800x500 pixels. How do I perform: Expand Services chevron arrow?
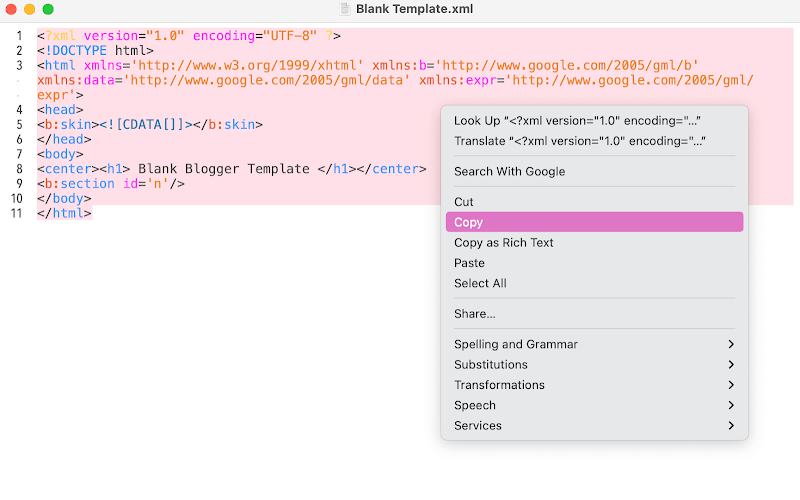[731, 426]
